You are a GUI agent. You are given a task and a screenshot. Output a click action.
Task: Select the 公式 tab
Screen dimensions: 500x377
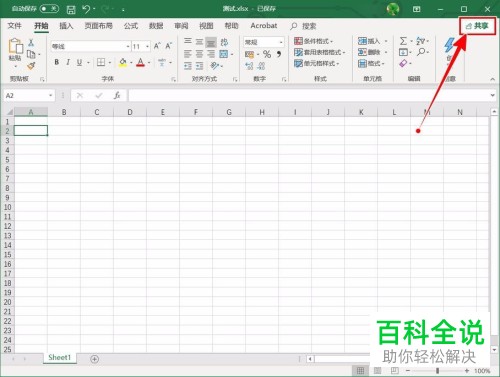pyautogui.click(x=131, y=26)
